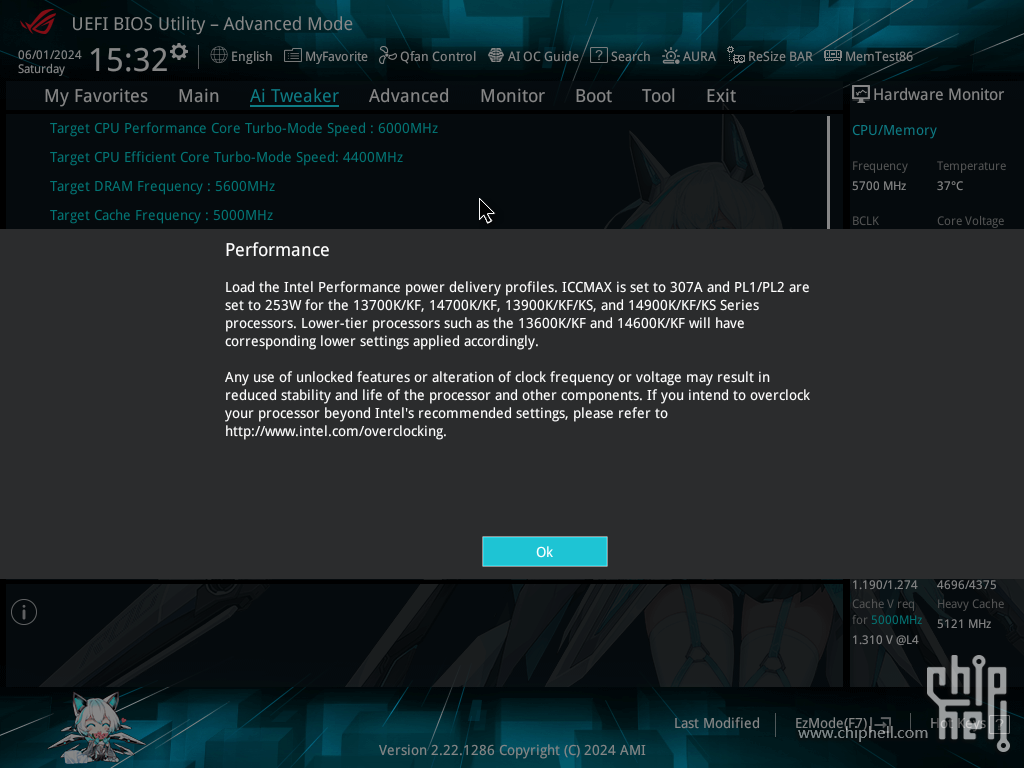Viewport: 1024px width, 768px height.
Task: Click the intel.com/overclocking URL text
Action: (x=336, y=431)
